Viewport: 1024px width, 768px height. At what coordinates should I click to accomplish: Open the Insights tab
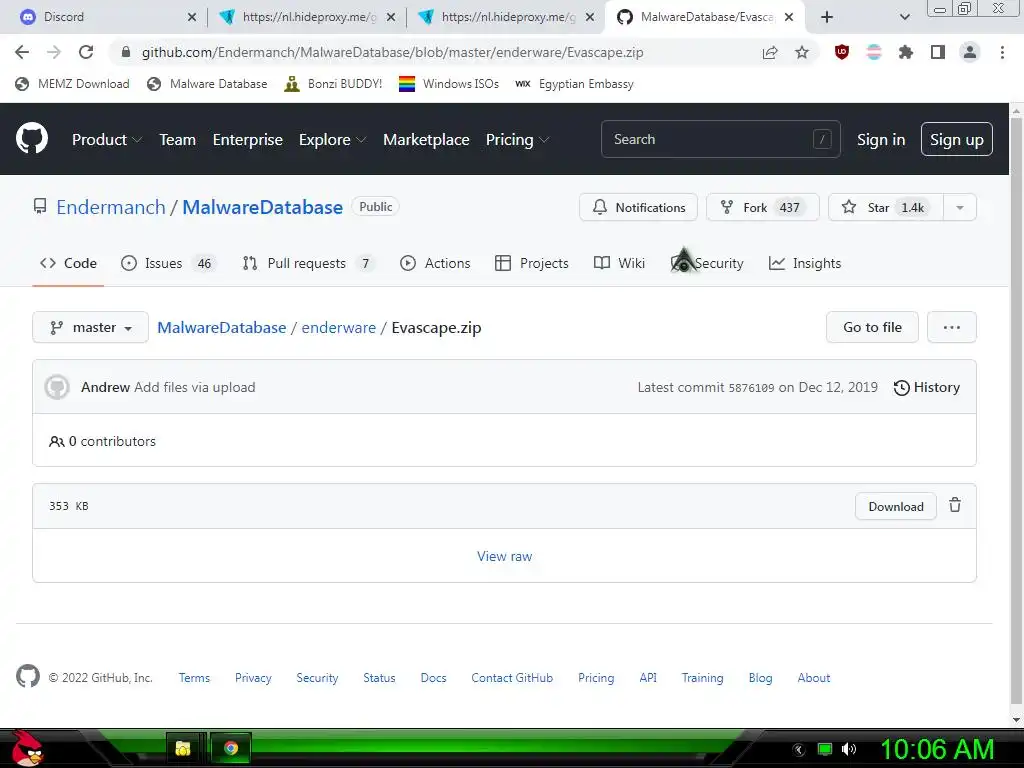click(805, 263)
